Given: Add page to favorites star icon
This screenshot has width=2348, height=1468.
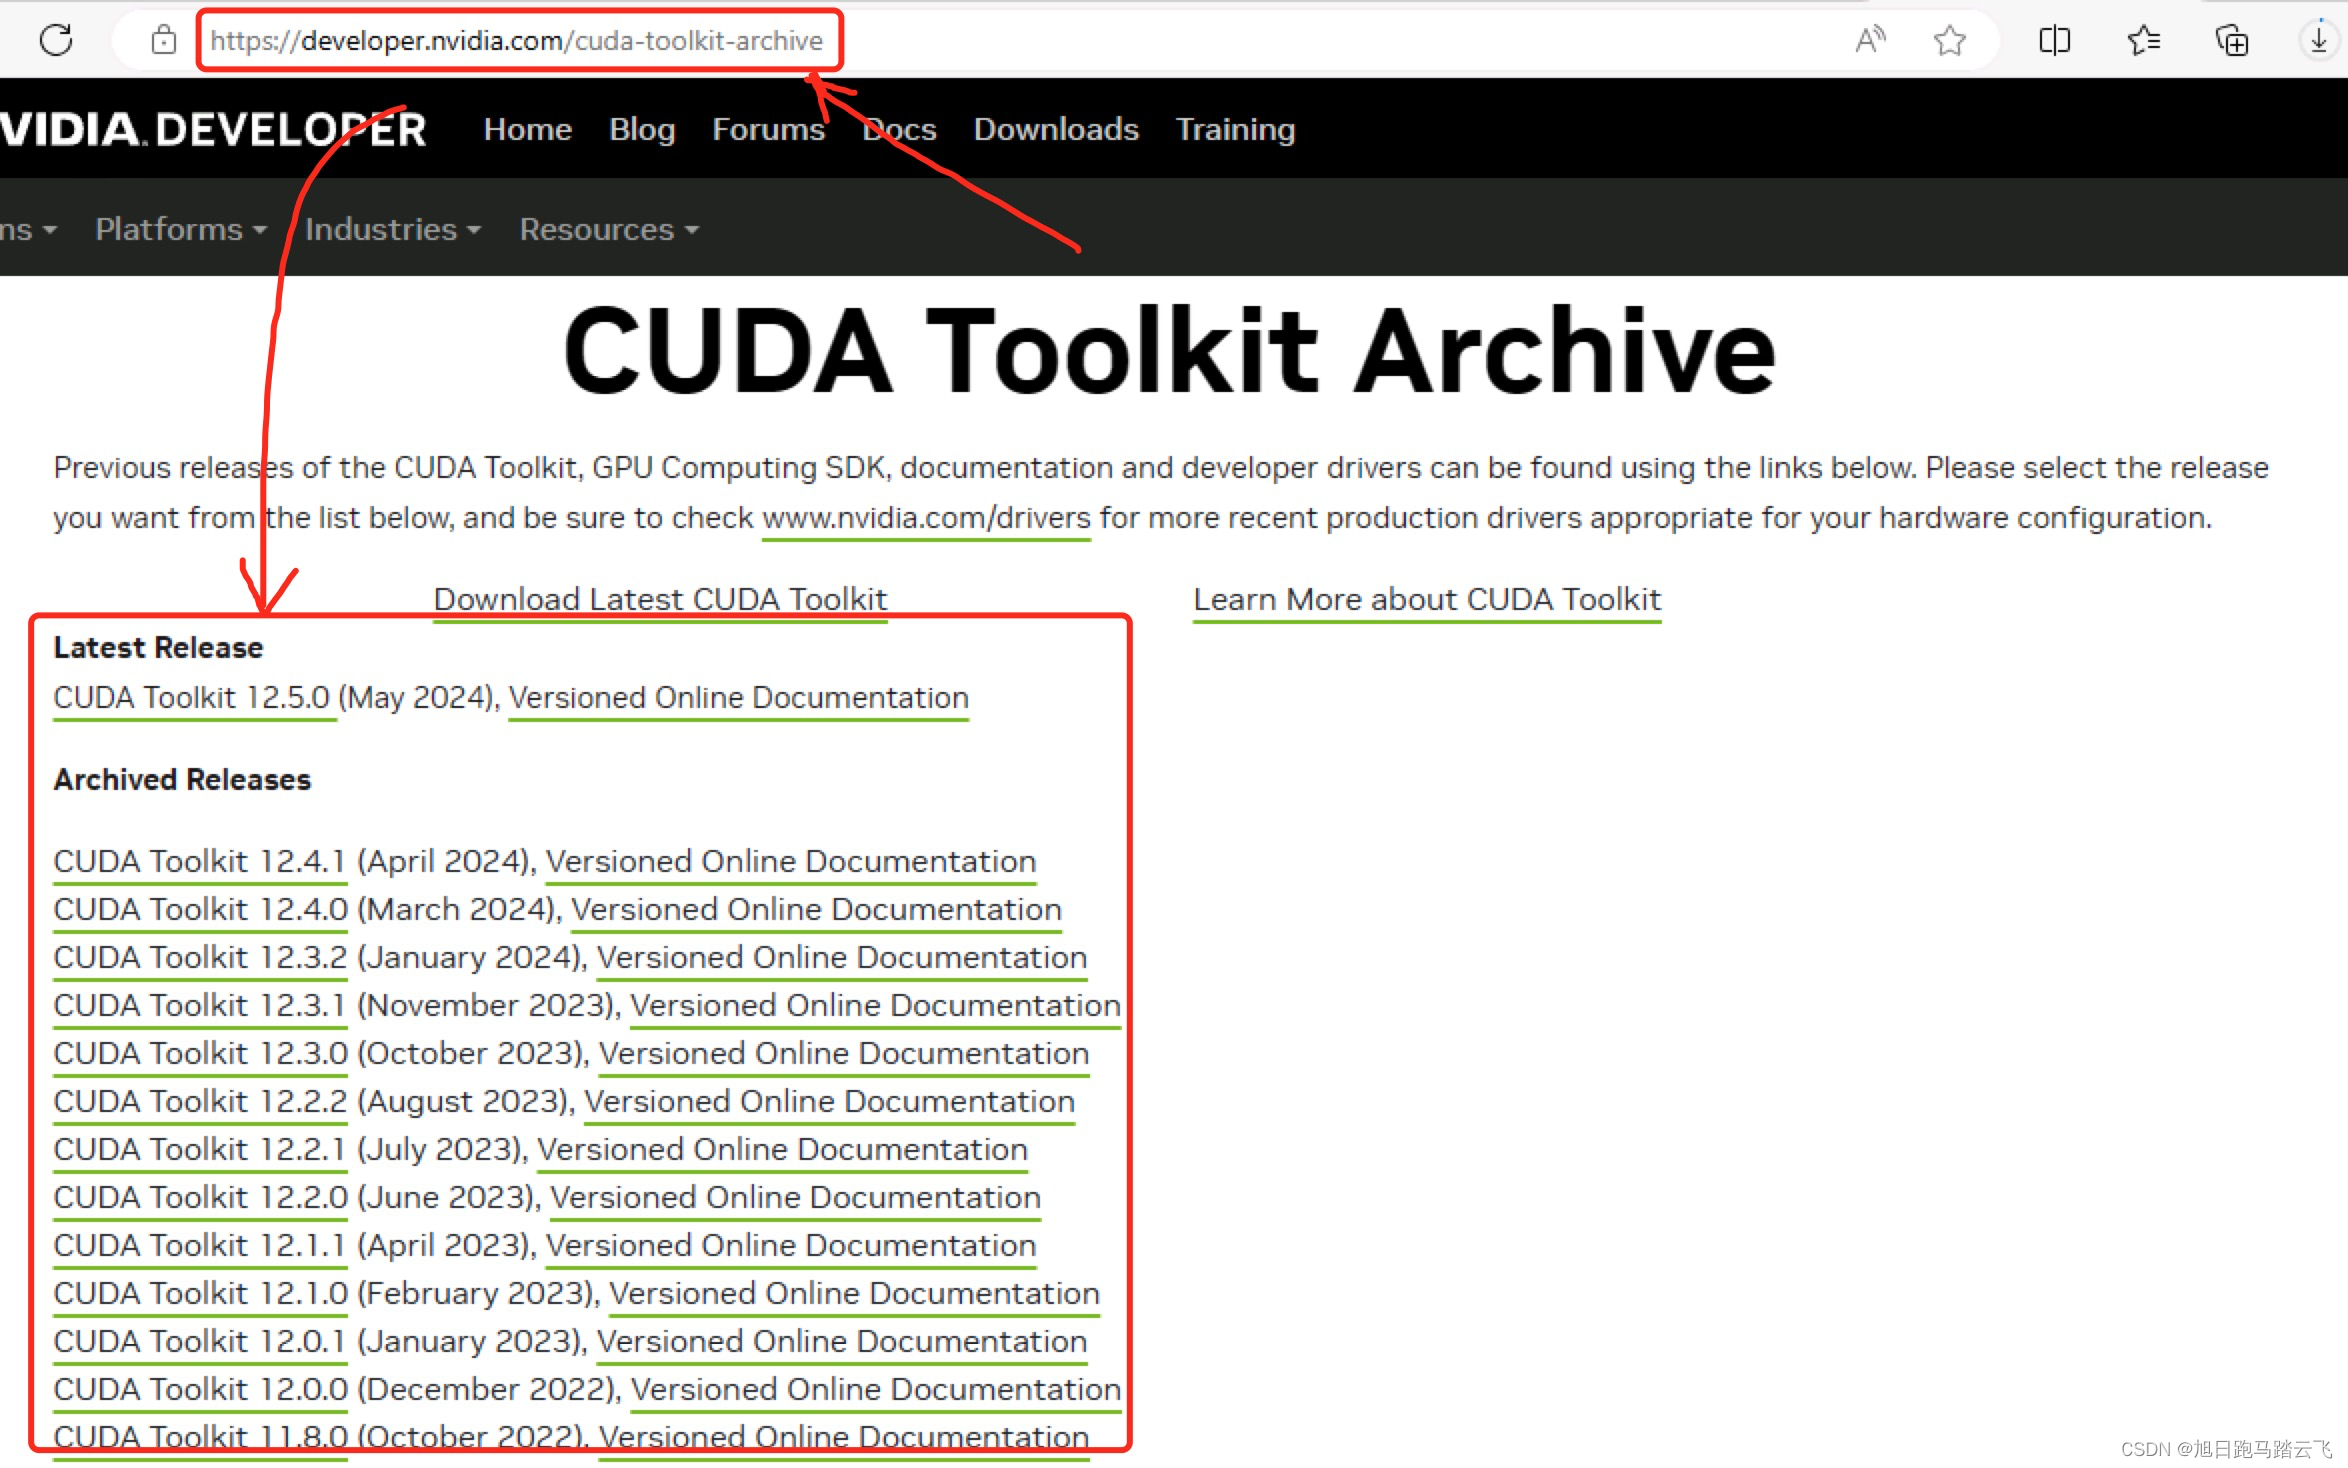Looking at the screenshot, I should pyautogui.click(x=1949, y=40).
